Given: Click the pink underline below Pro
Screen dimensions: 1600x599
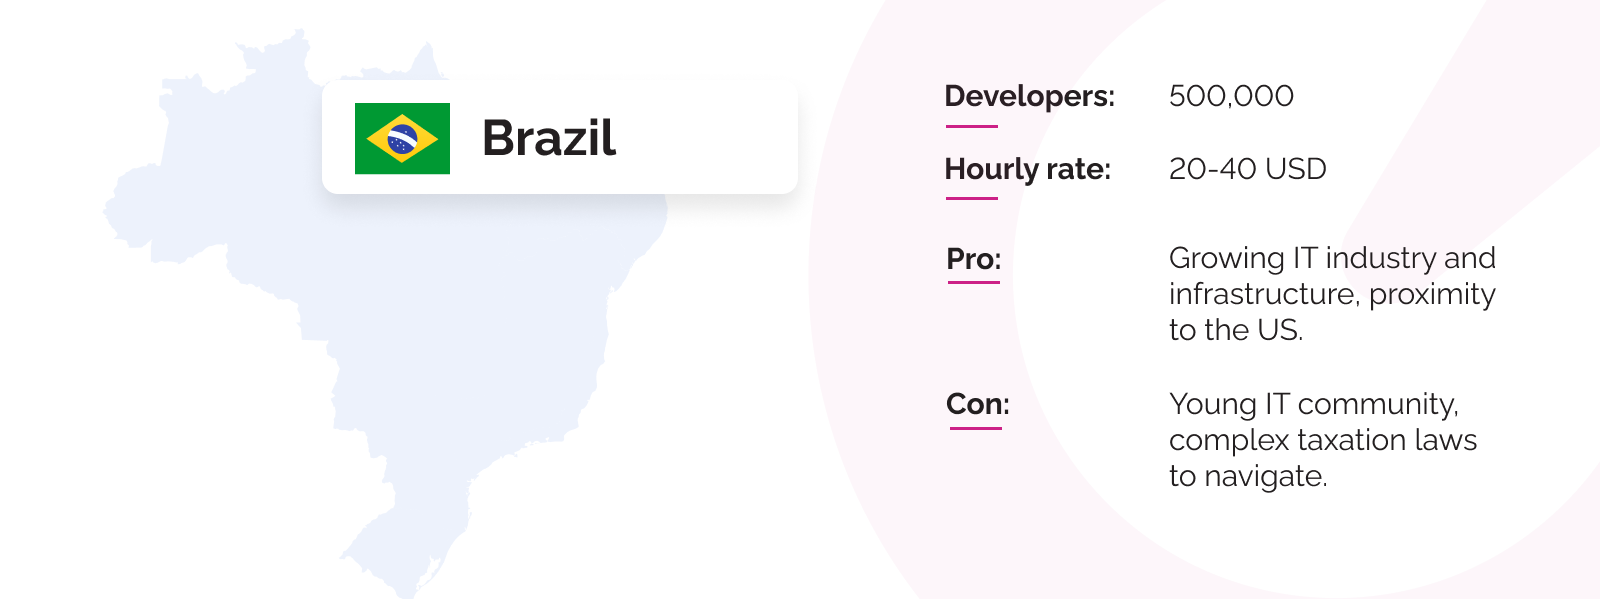Looking at the screenshot, I should pyautogui.click(x=974, y=282).
